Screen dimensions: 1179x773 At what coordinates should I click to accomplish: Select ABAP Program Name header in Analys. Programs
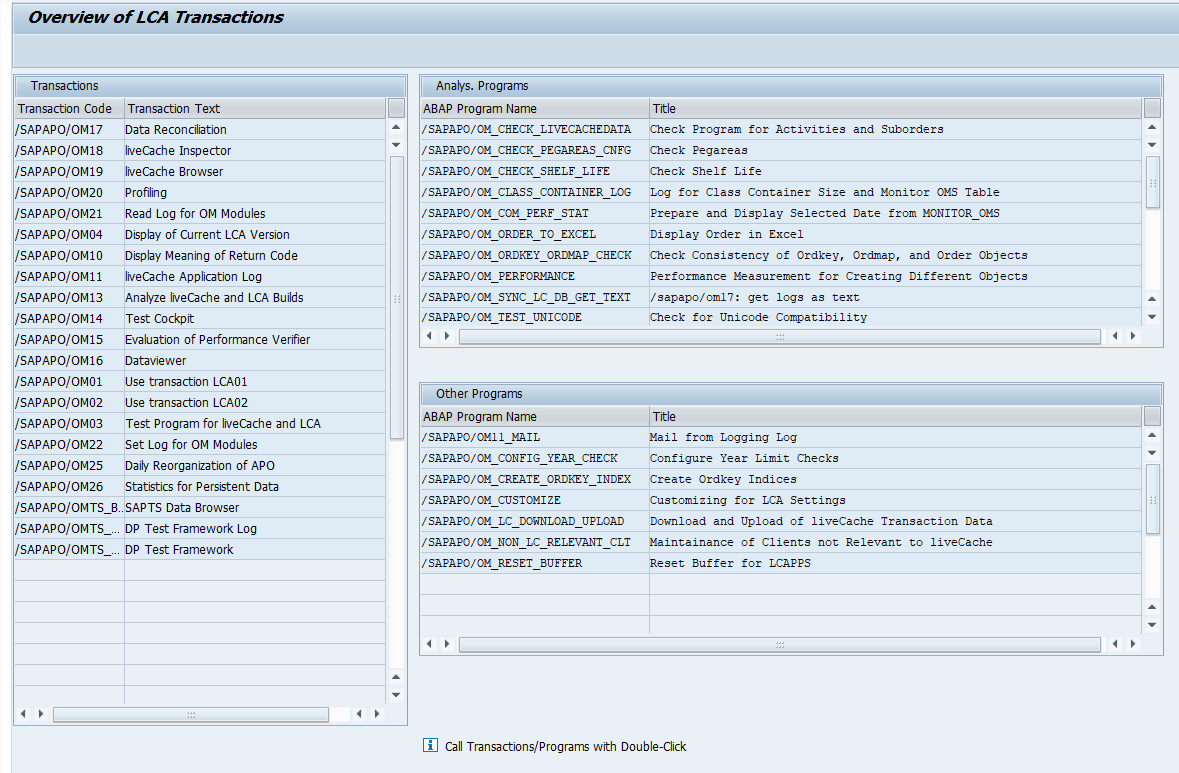point(534,108)
